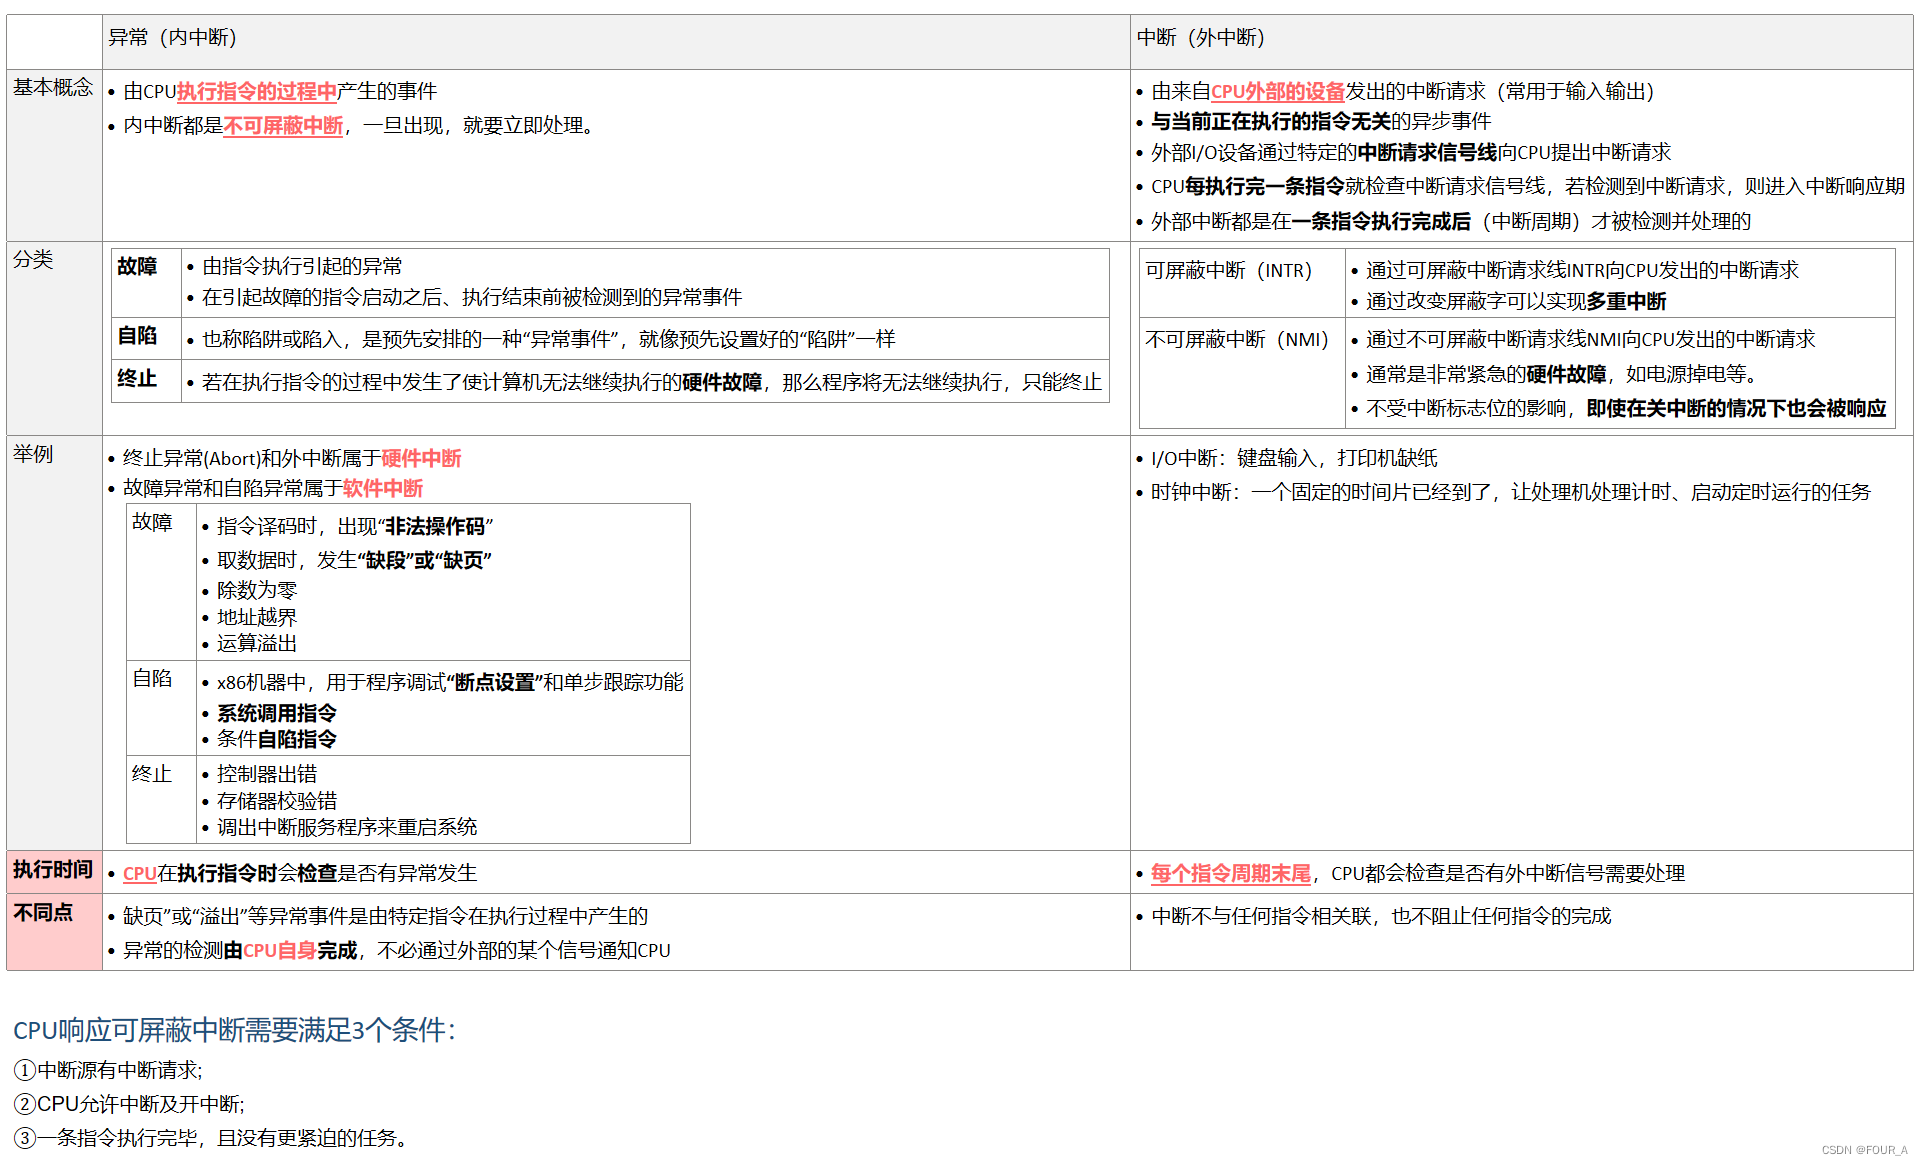1923x1165 pixels.
Task: Click the bold text 多重中断
Action: [1626, 302]
